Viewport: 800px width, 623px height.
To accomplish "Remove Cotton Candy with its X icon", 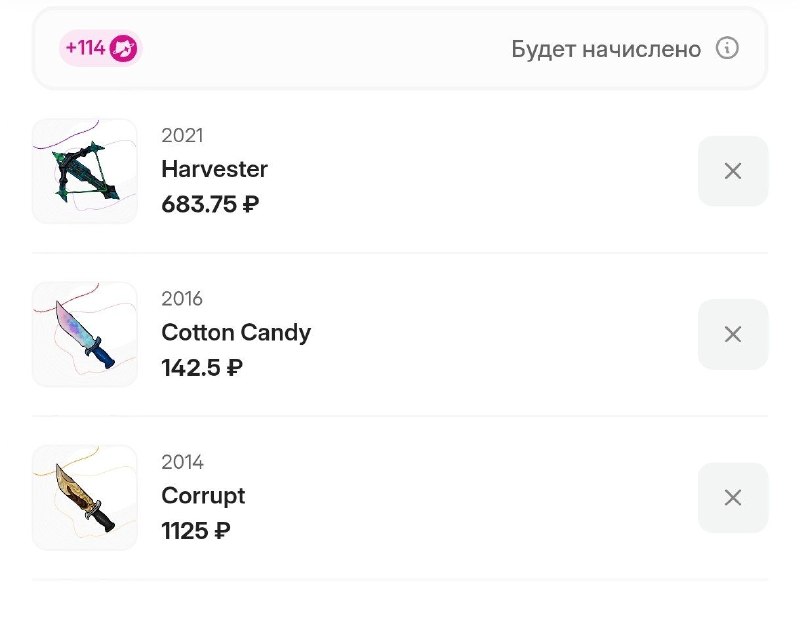I will tap(733, 334).
